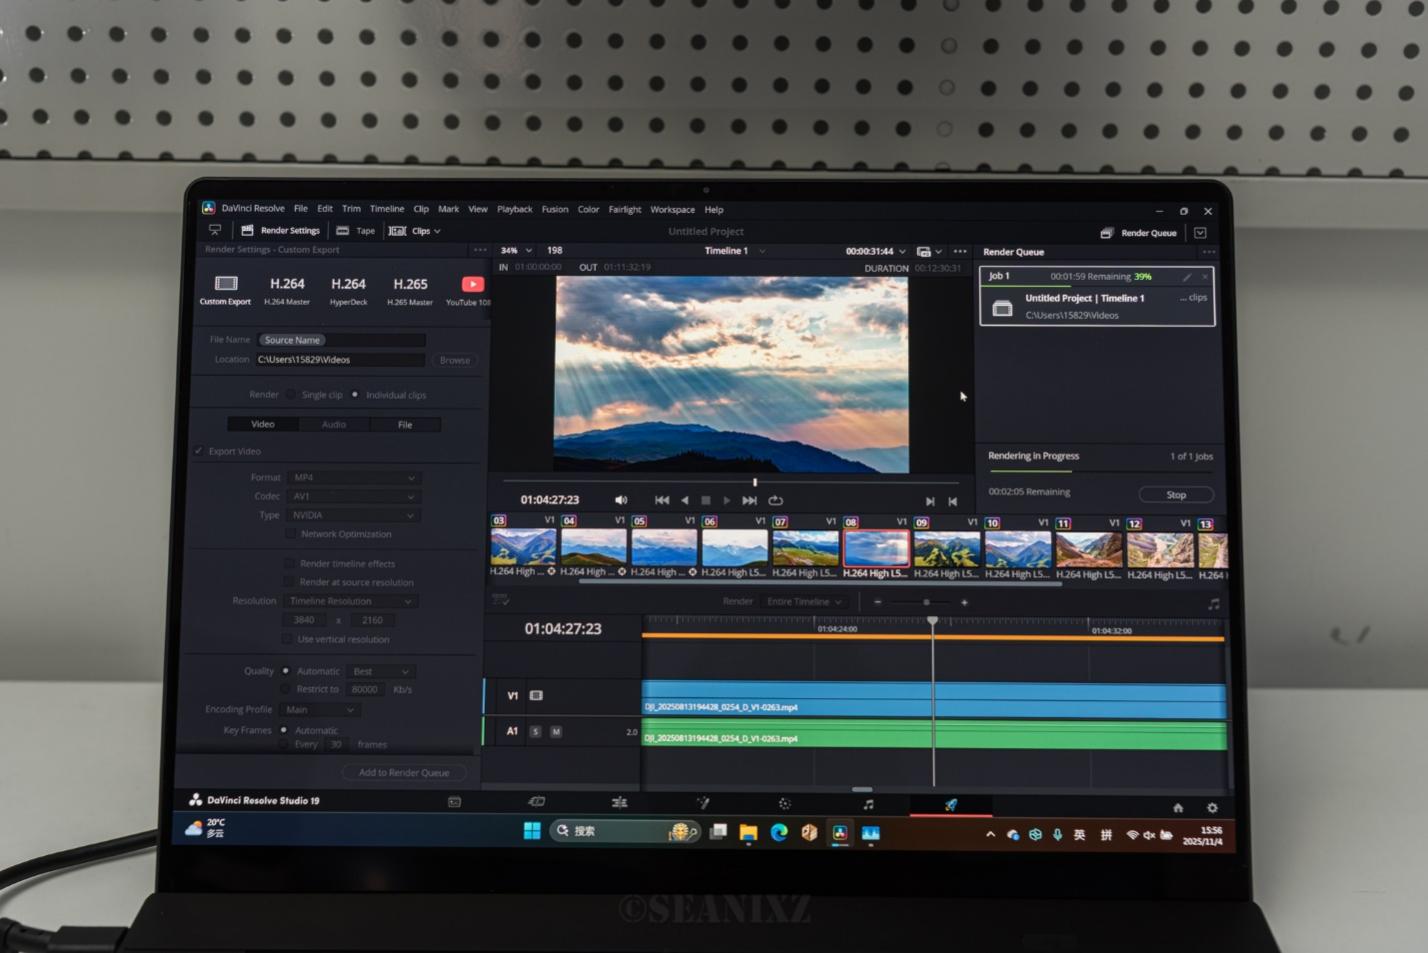Viewport: 1428px width, 953px height.
Task: Expand the Codec dropdown showing AV1
Action: pos(353,496)
